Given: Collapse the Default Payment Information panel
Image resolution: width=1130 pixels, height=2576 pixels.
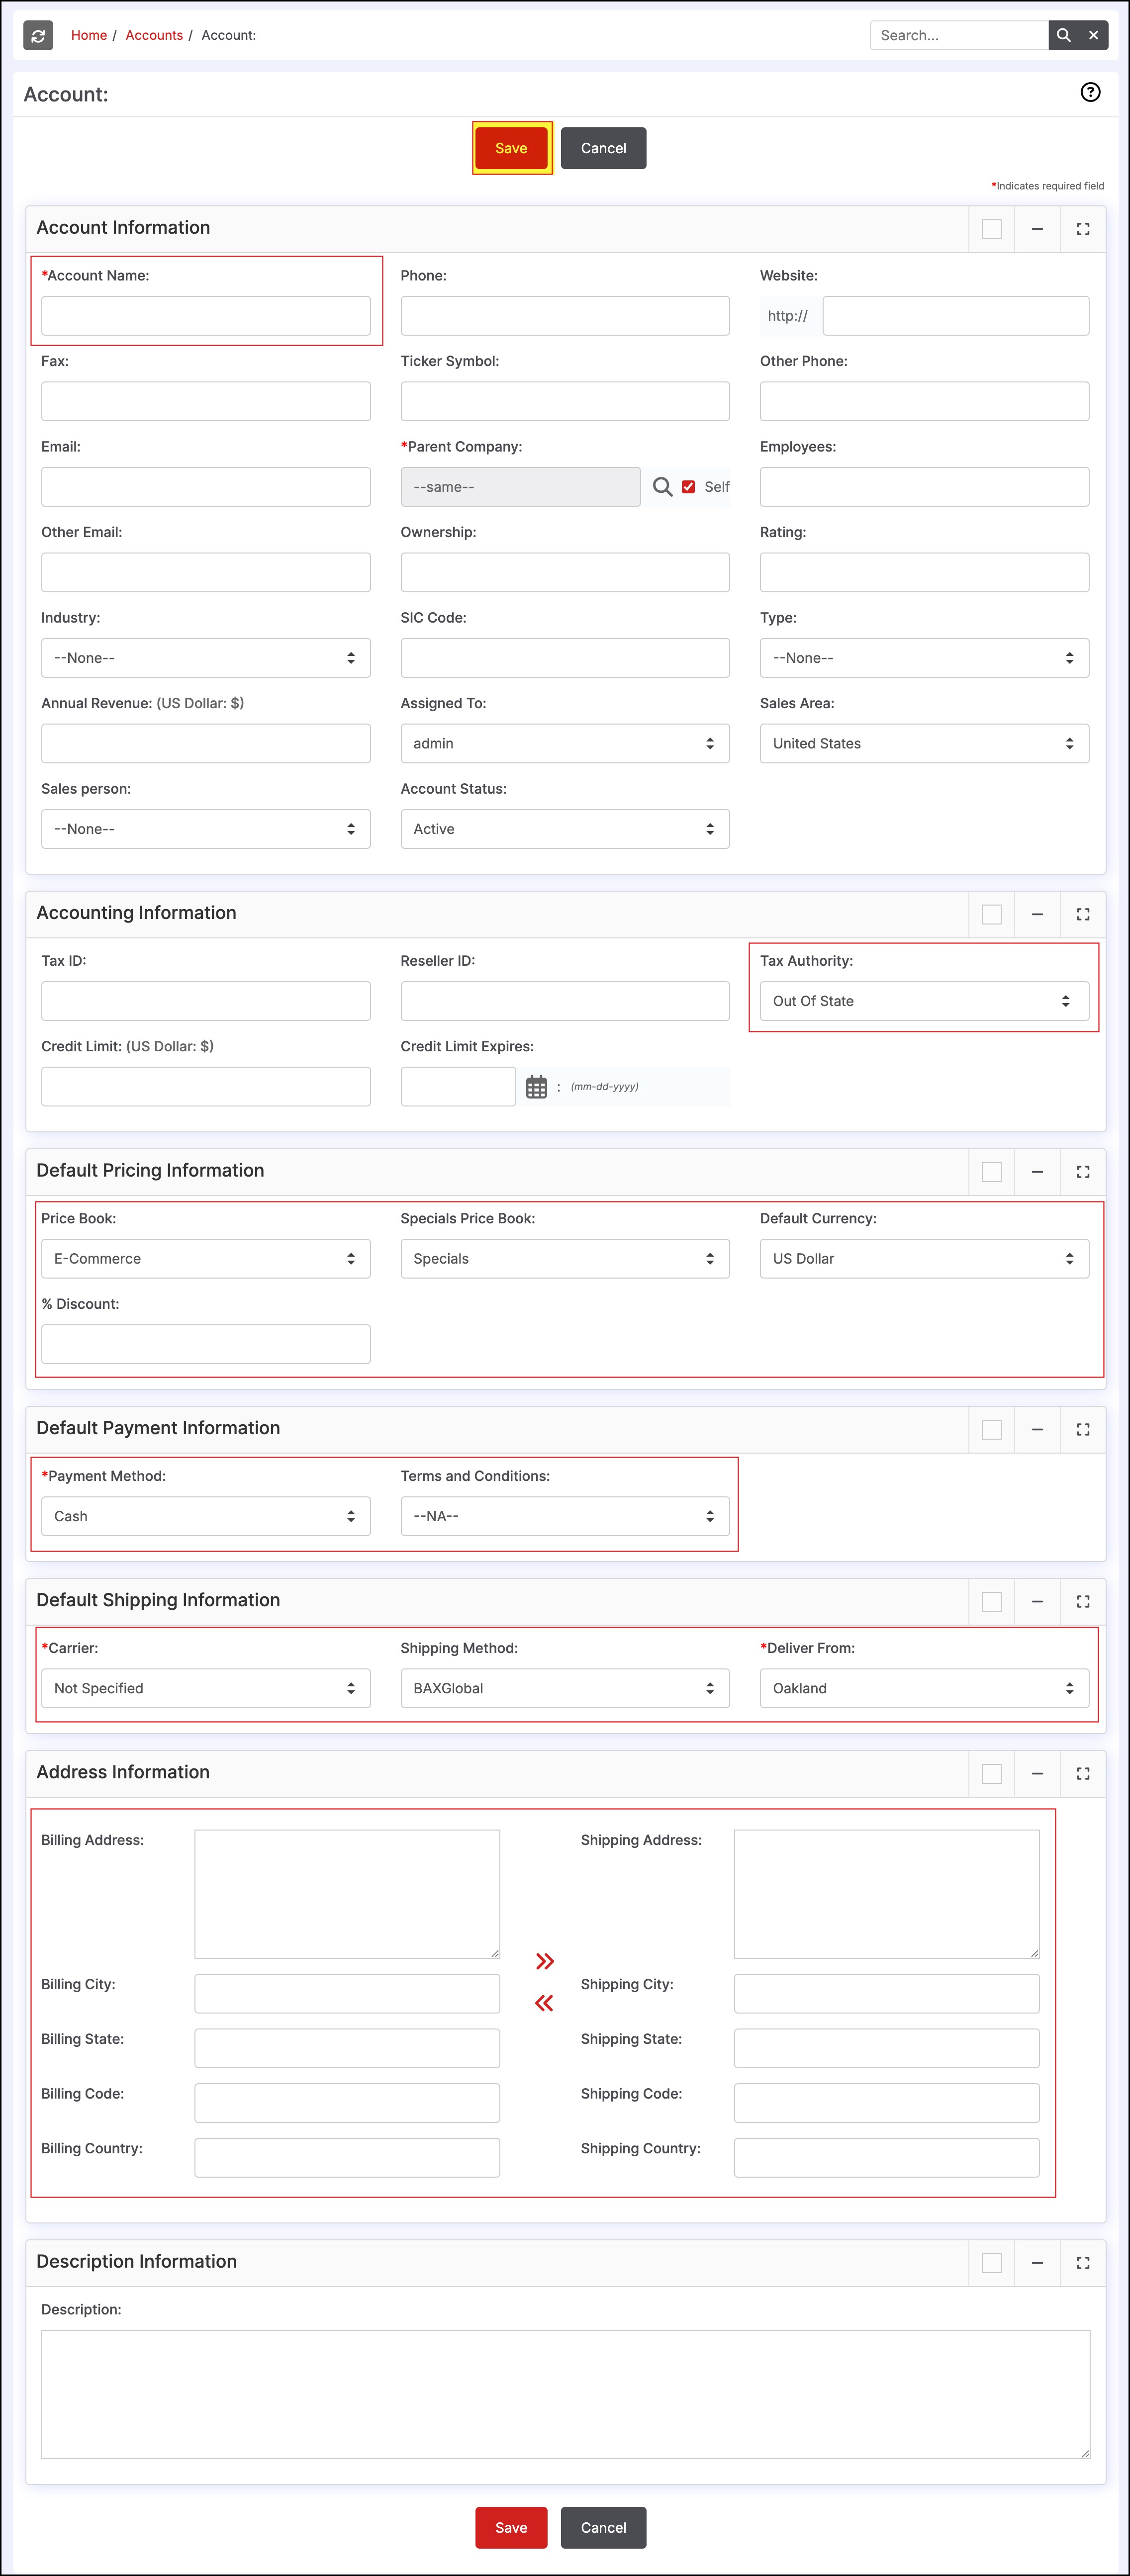Looking at the screenshot, I should (x=1037, y=1430).
